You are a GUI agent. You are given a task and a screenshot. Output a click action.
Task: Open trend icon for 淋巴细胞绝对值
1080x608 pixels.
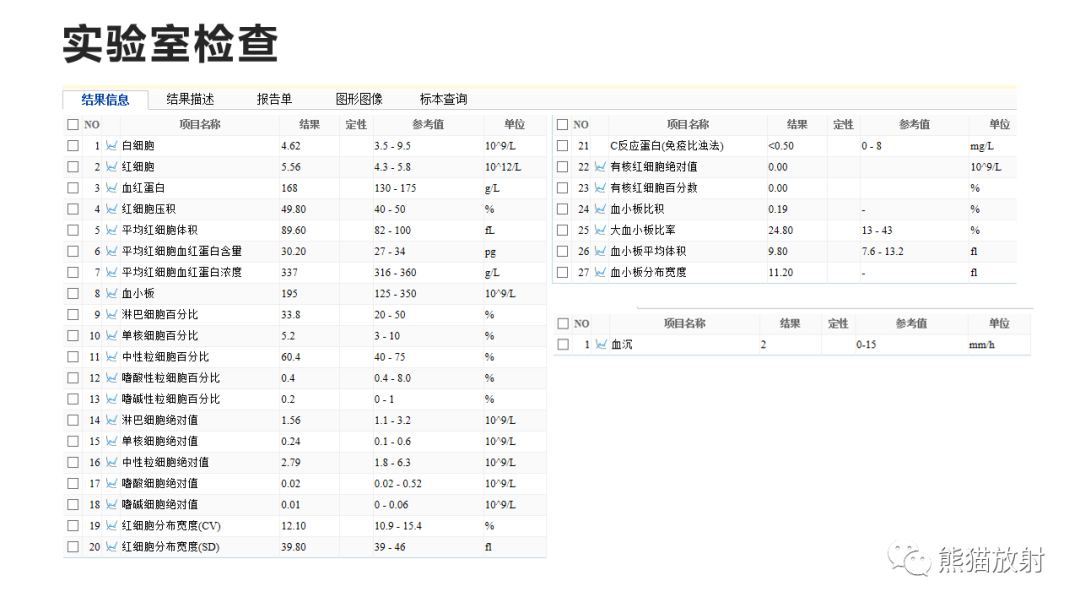pos(112,420)
